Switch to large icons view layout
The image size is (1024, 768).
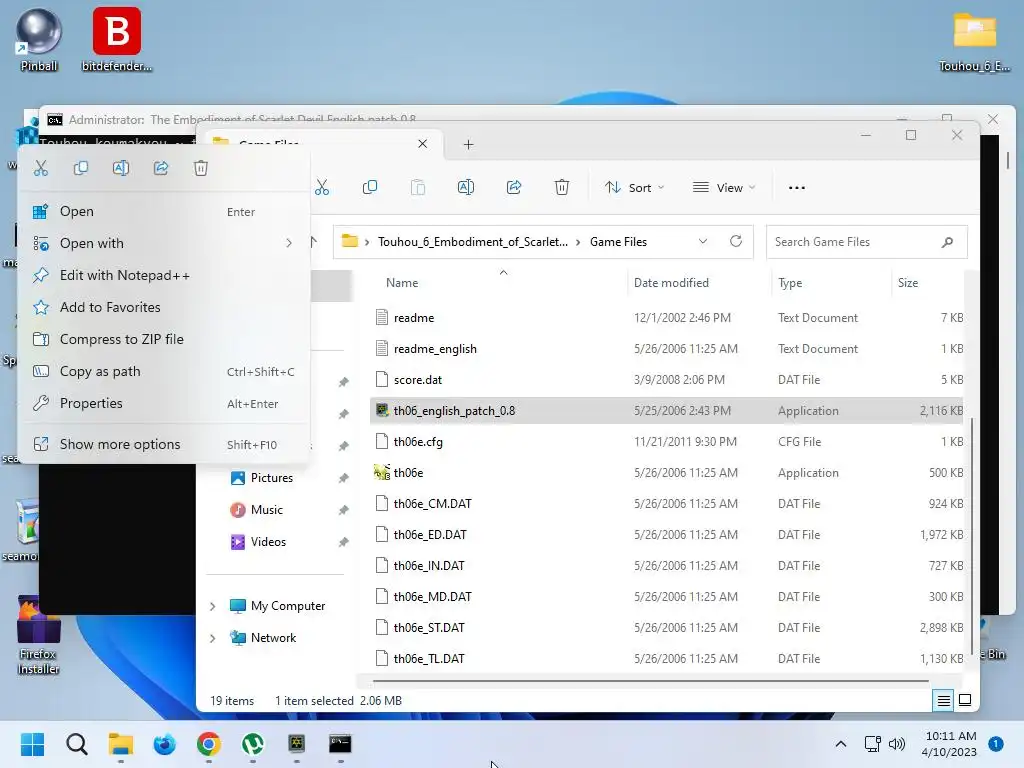(965, 701)
